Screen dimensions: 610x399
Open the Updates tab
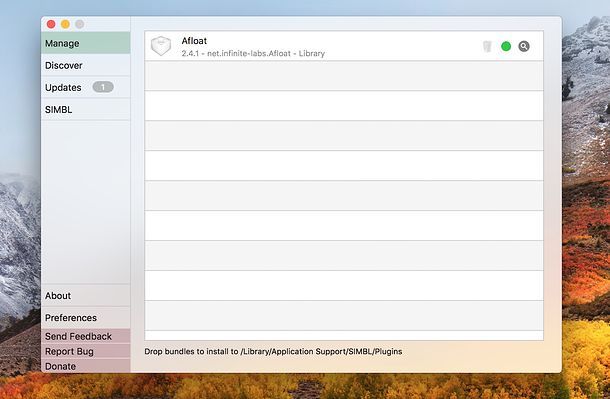click(x=86, y=88)
